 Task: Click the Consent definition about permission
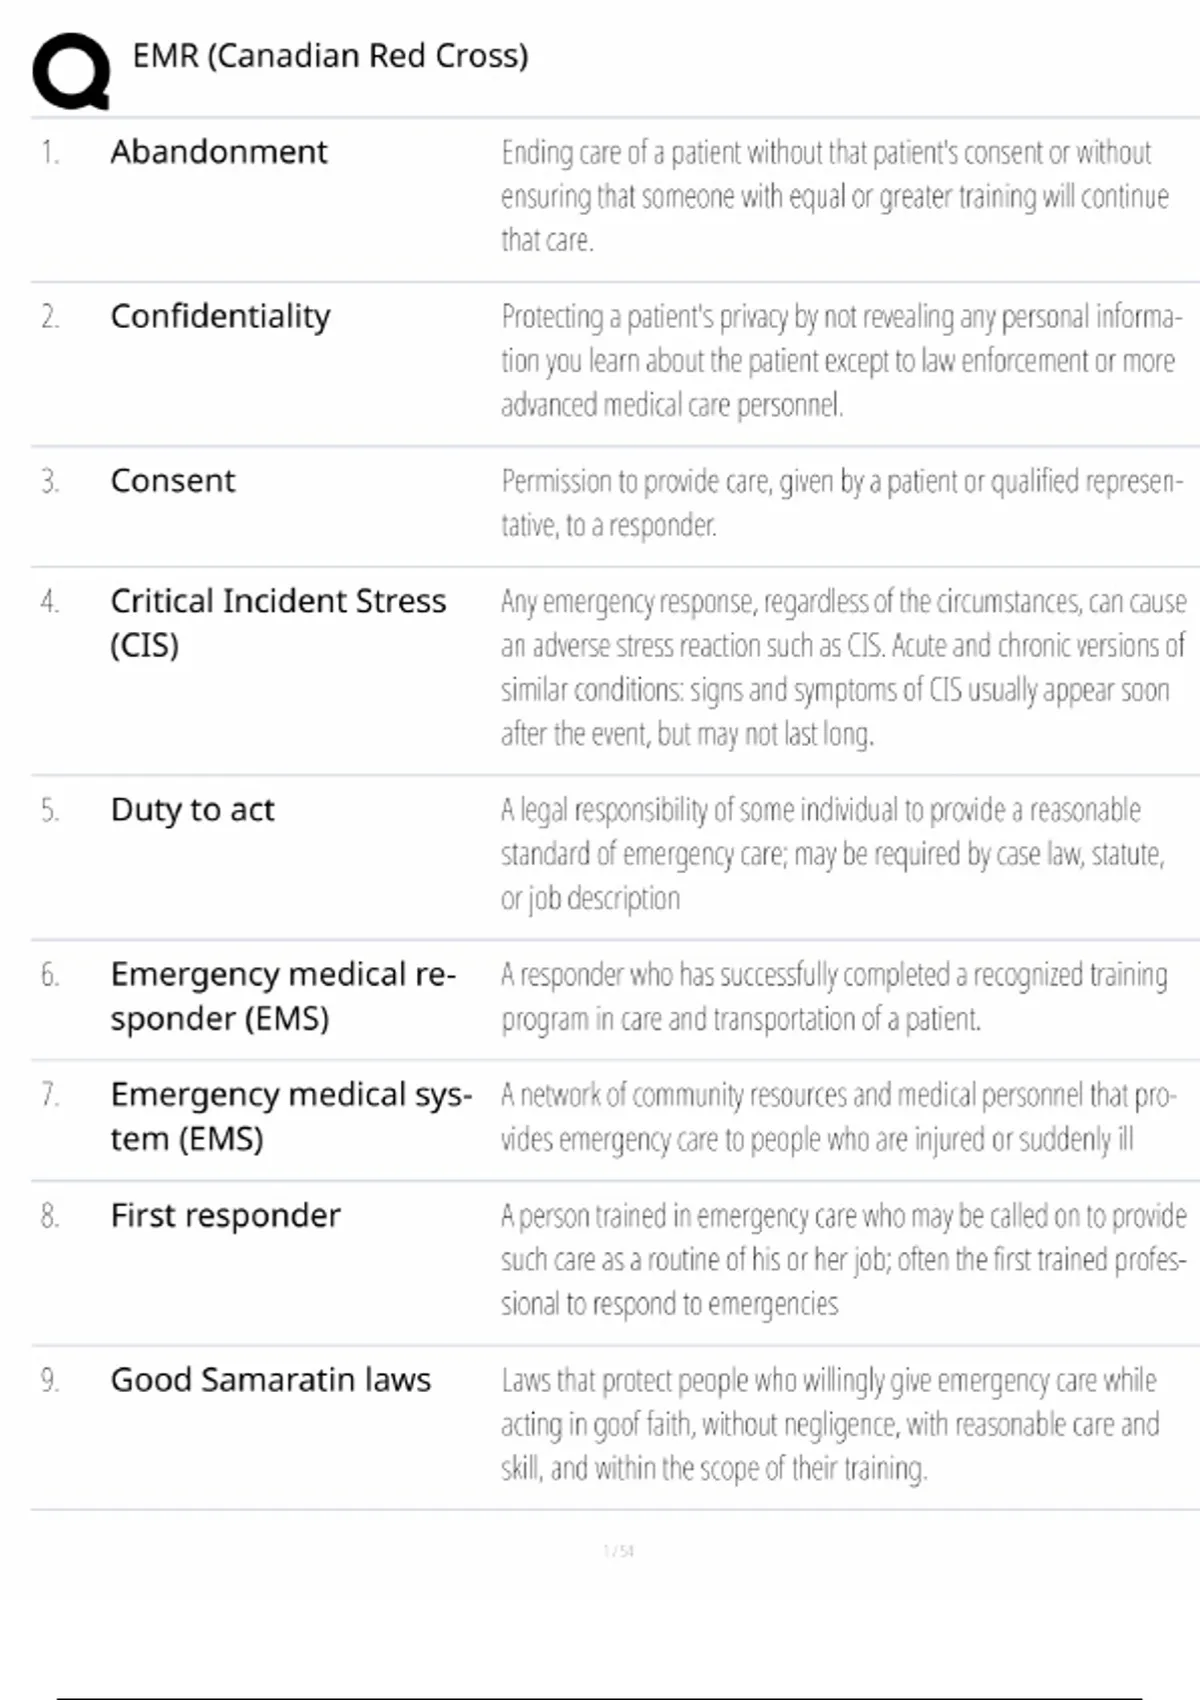[840, 503]
